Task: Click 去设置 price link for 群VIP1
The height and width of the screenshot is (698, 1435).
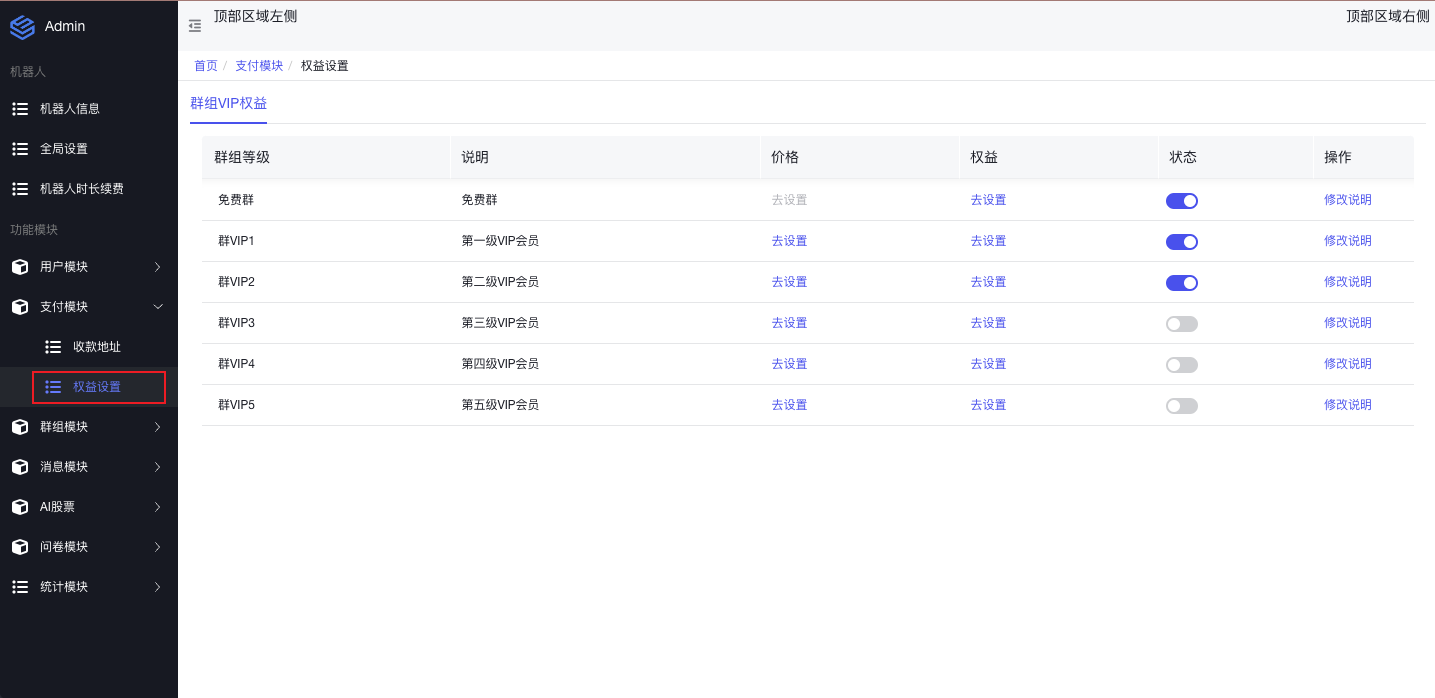Action: 789,241
